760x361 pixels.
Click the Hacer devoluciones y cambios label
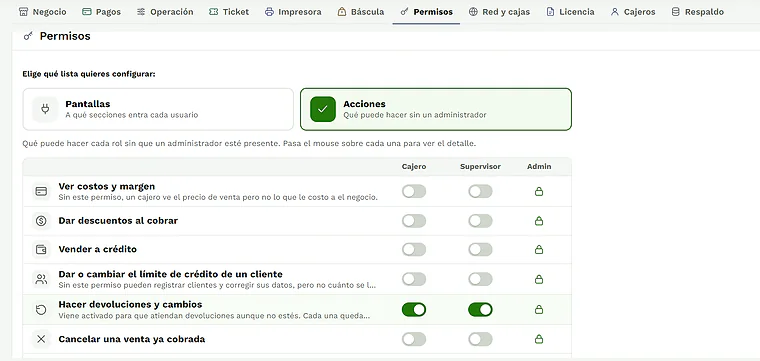click(130, 304)
